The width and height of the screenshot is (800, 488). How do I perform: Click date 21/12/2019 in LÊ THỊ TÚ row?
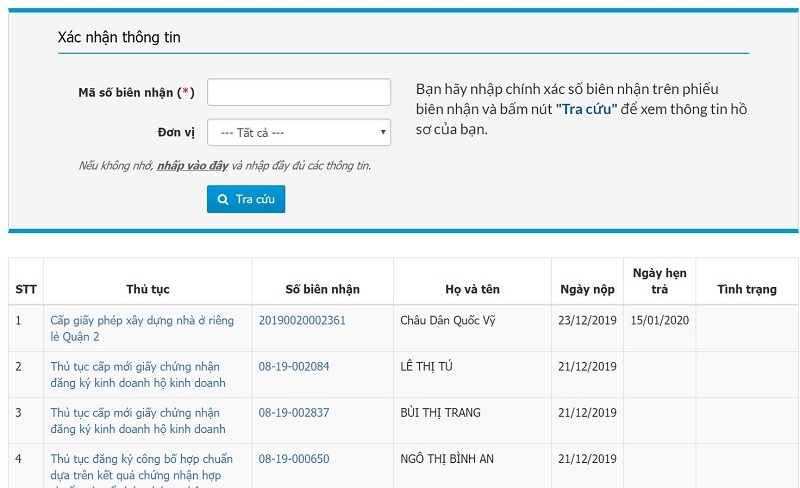587,367
